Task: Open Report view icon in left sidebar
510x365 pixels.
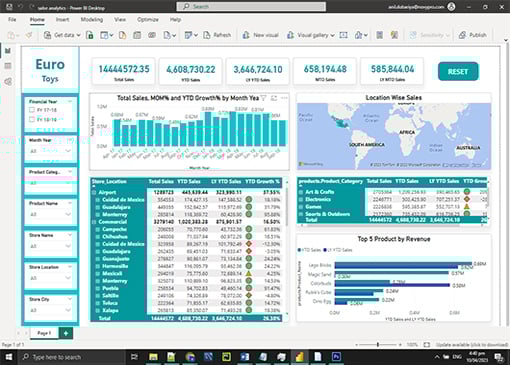Action: tap(8, 51)
